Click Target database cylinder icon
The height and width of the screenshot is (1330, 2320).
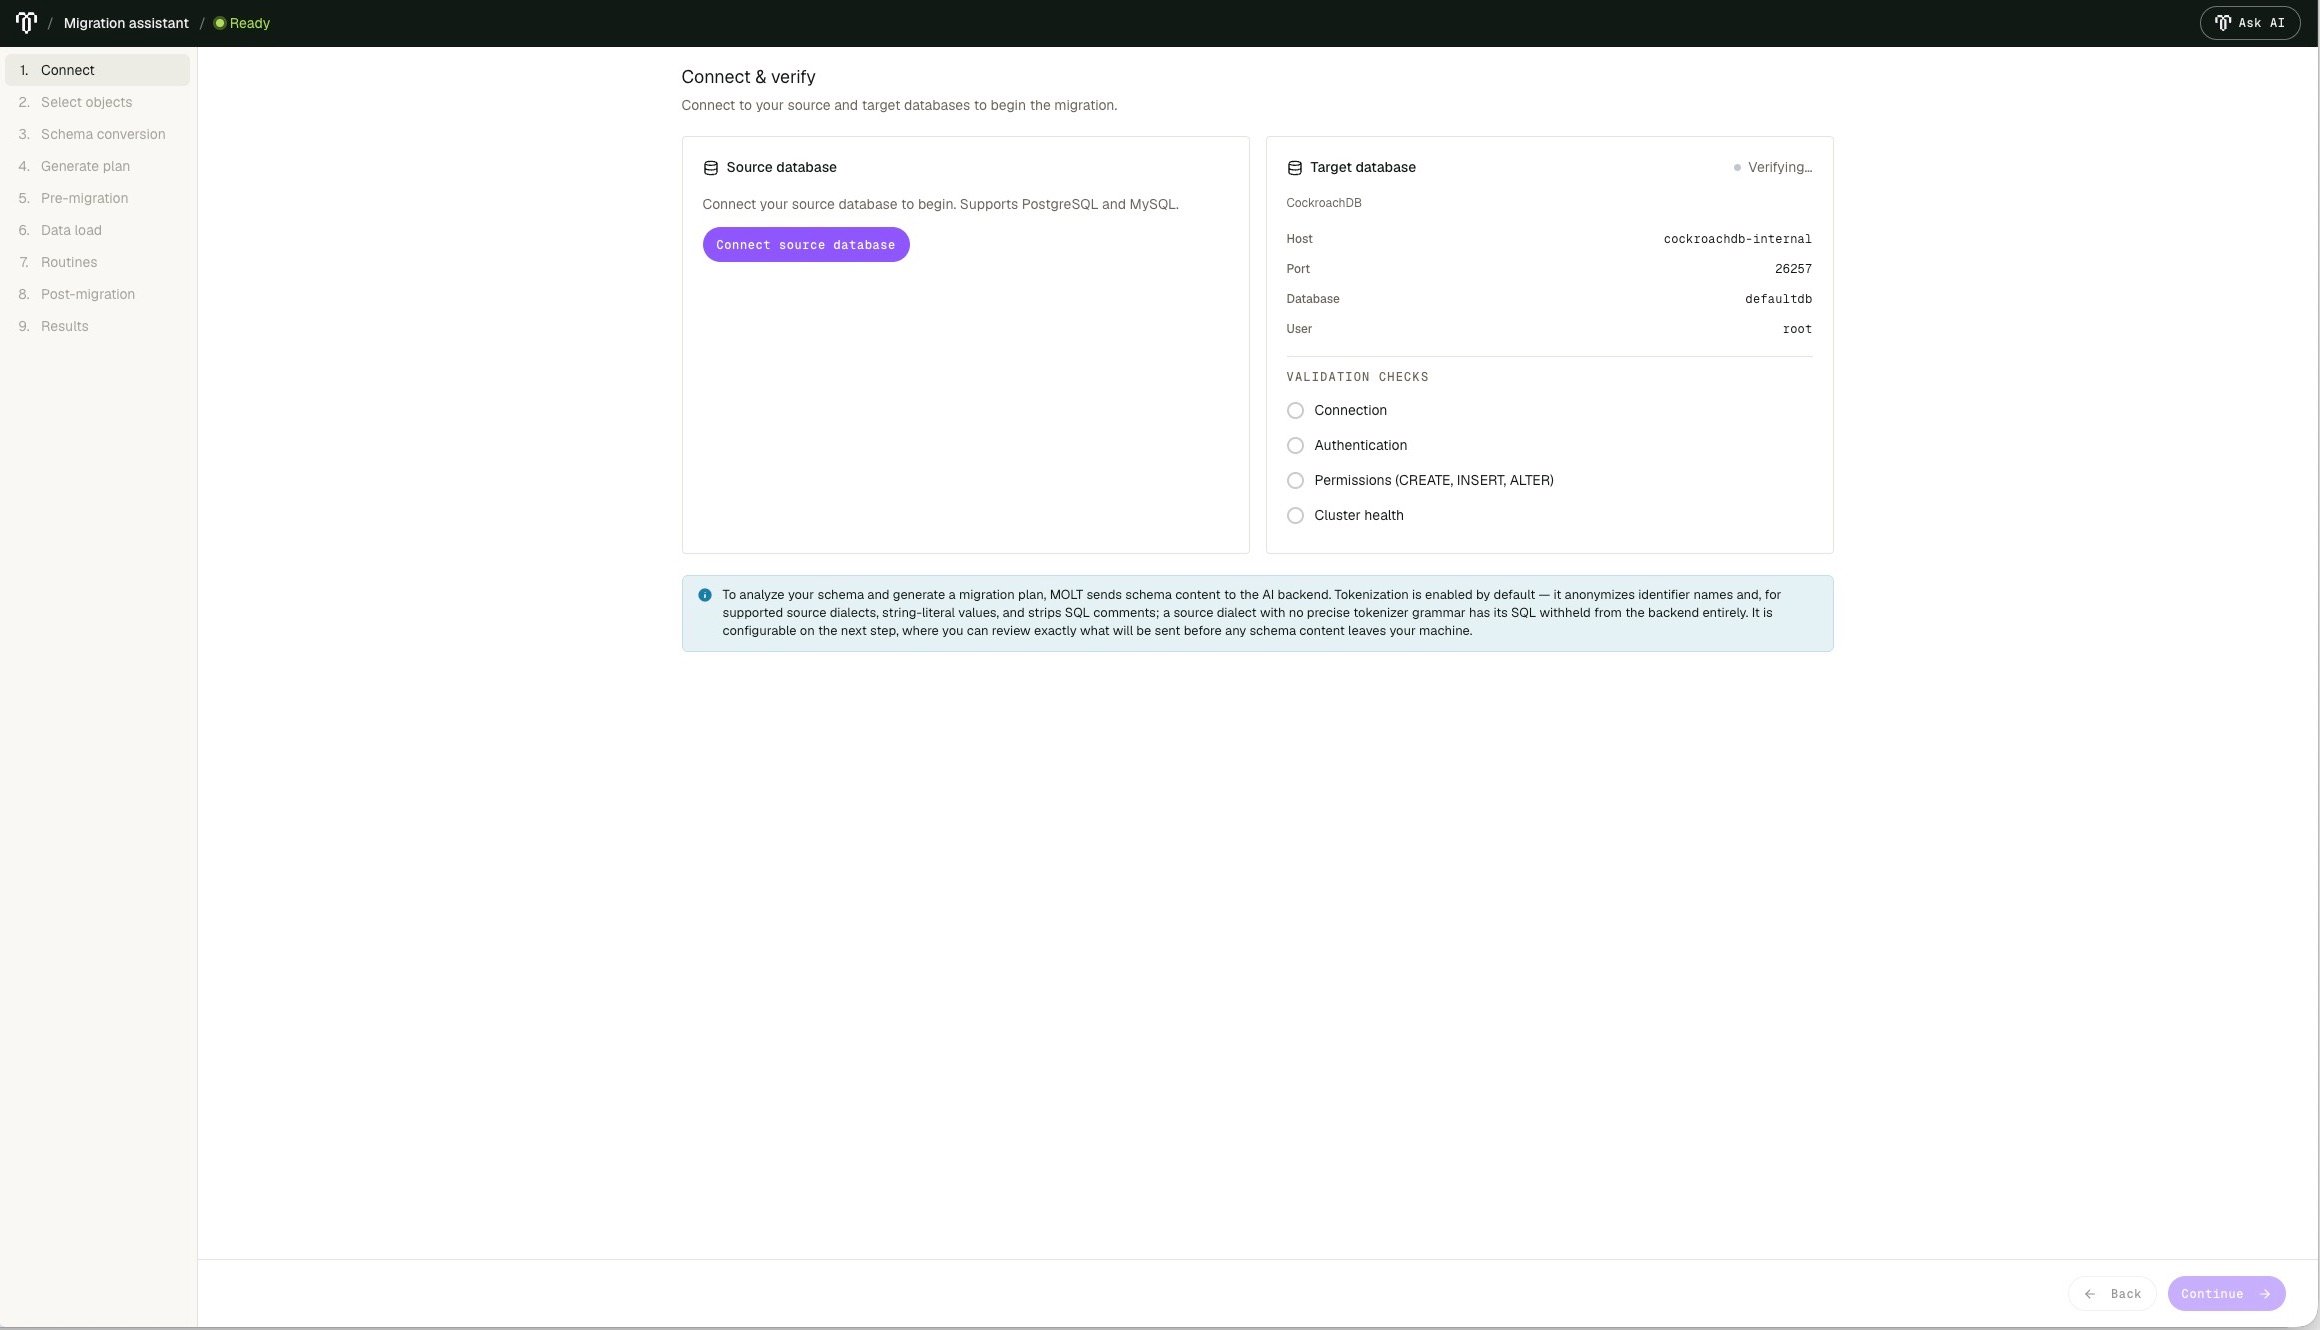tap(1294, 168)
